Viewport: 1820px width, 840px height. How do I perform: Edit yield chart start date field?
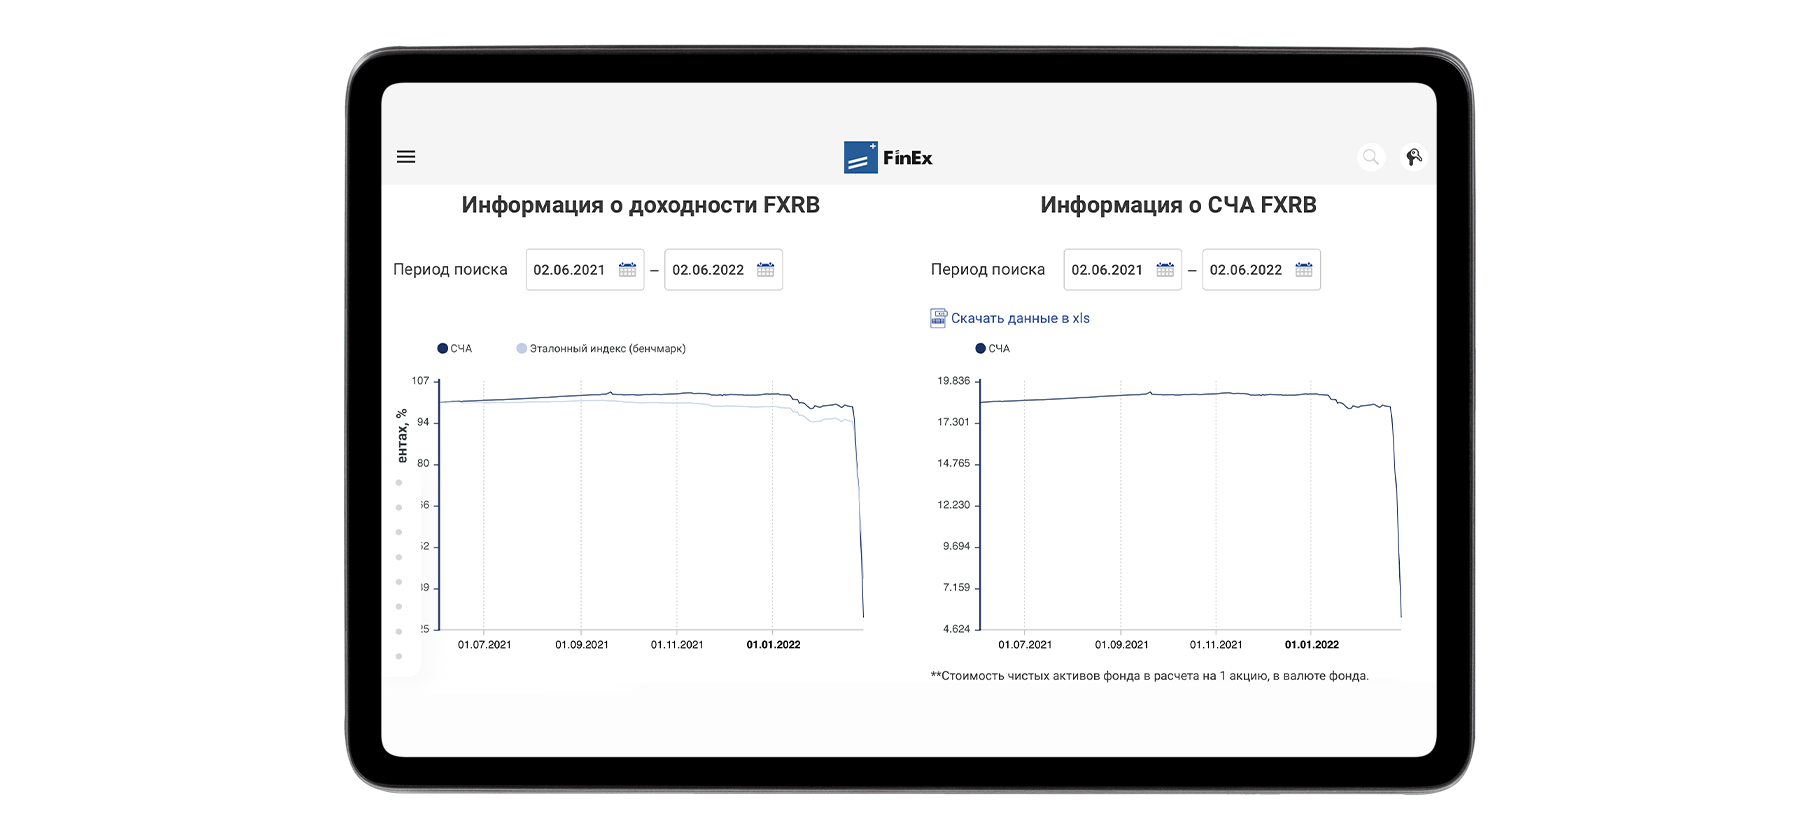pos(585,270)
